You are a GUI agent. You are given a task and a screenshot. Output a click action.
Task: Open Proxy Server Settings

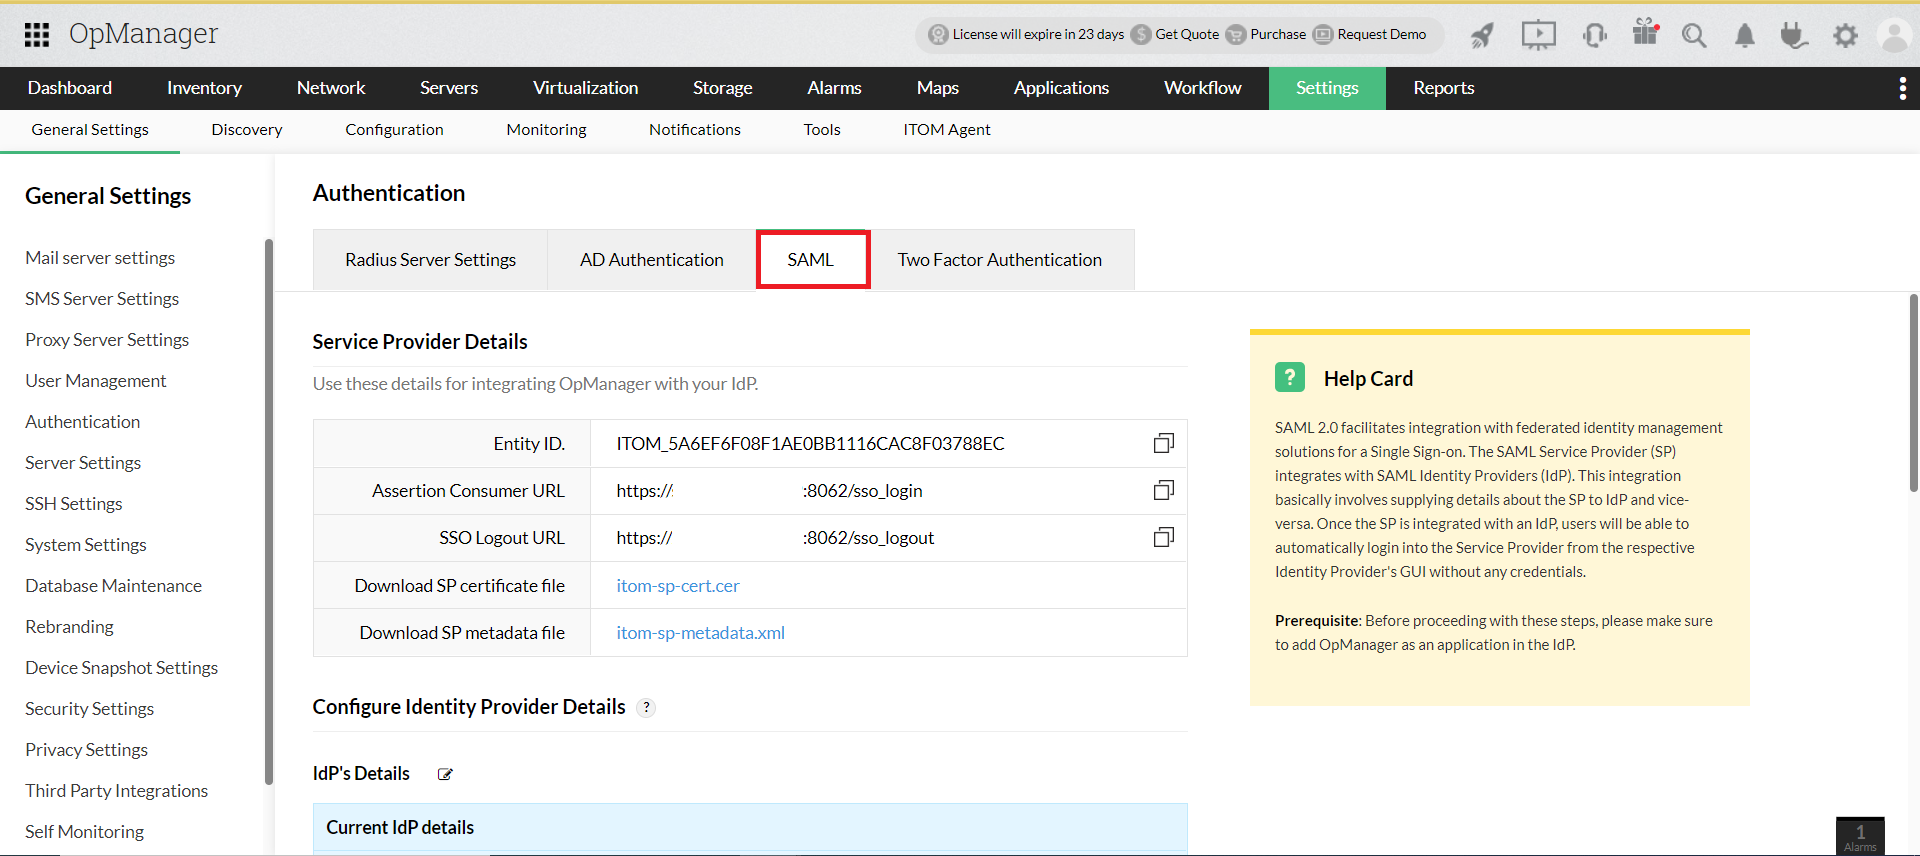(x=107, y=340)
